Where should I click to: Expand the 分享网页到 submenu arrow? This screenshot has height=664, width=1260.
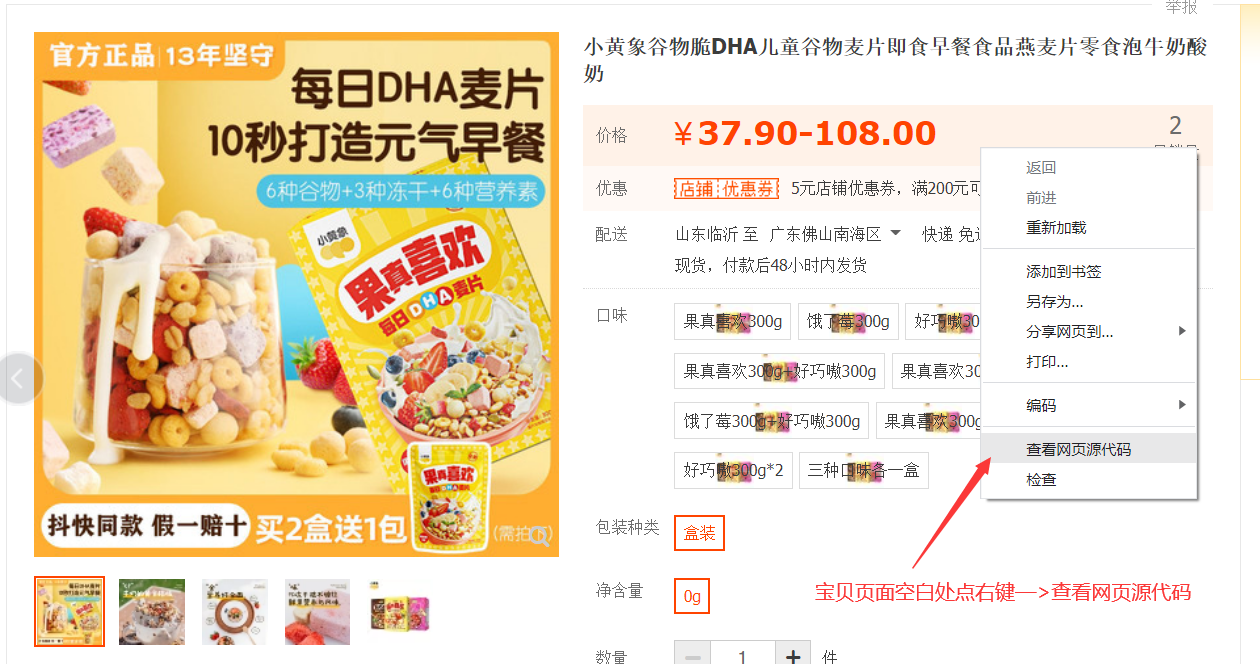coord(1182,331)
